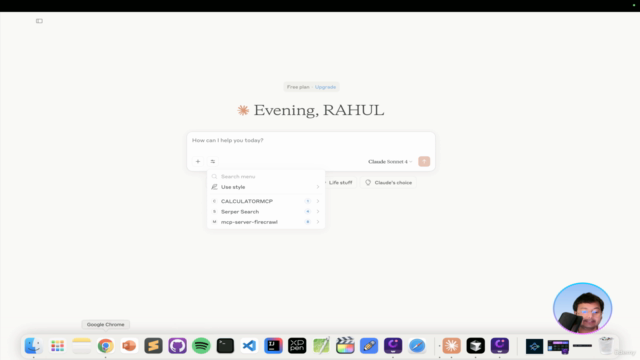The width and height of the screenshot is (640, 360).
Task: Open the green sketch pen app in the dock
Action: point(321,346)
